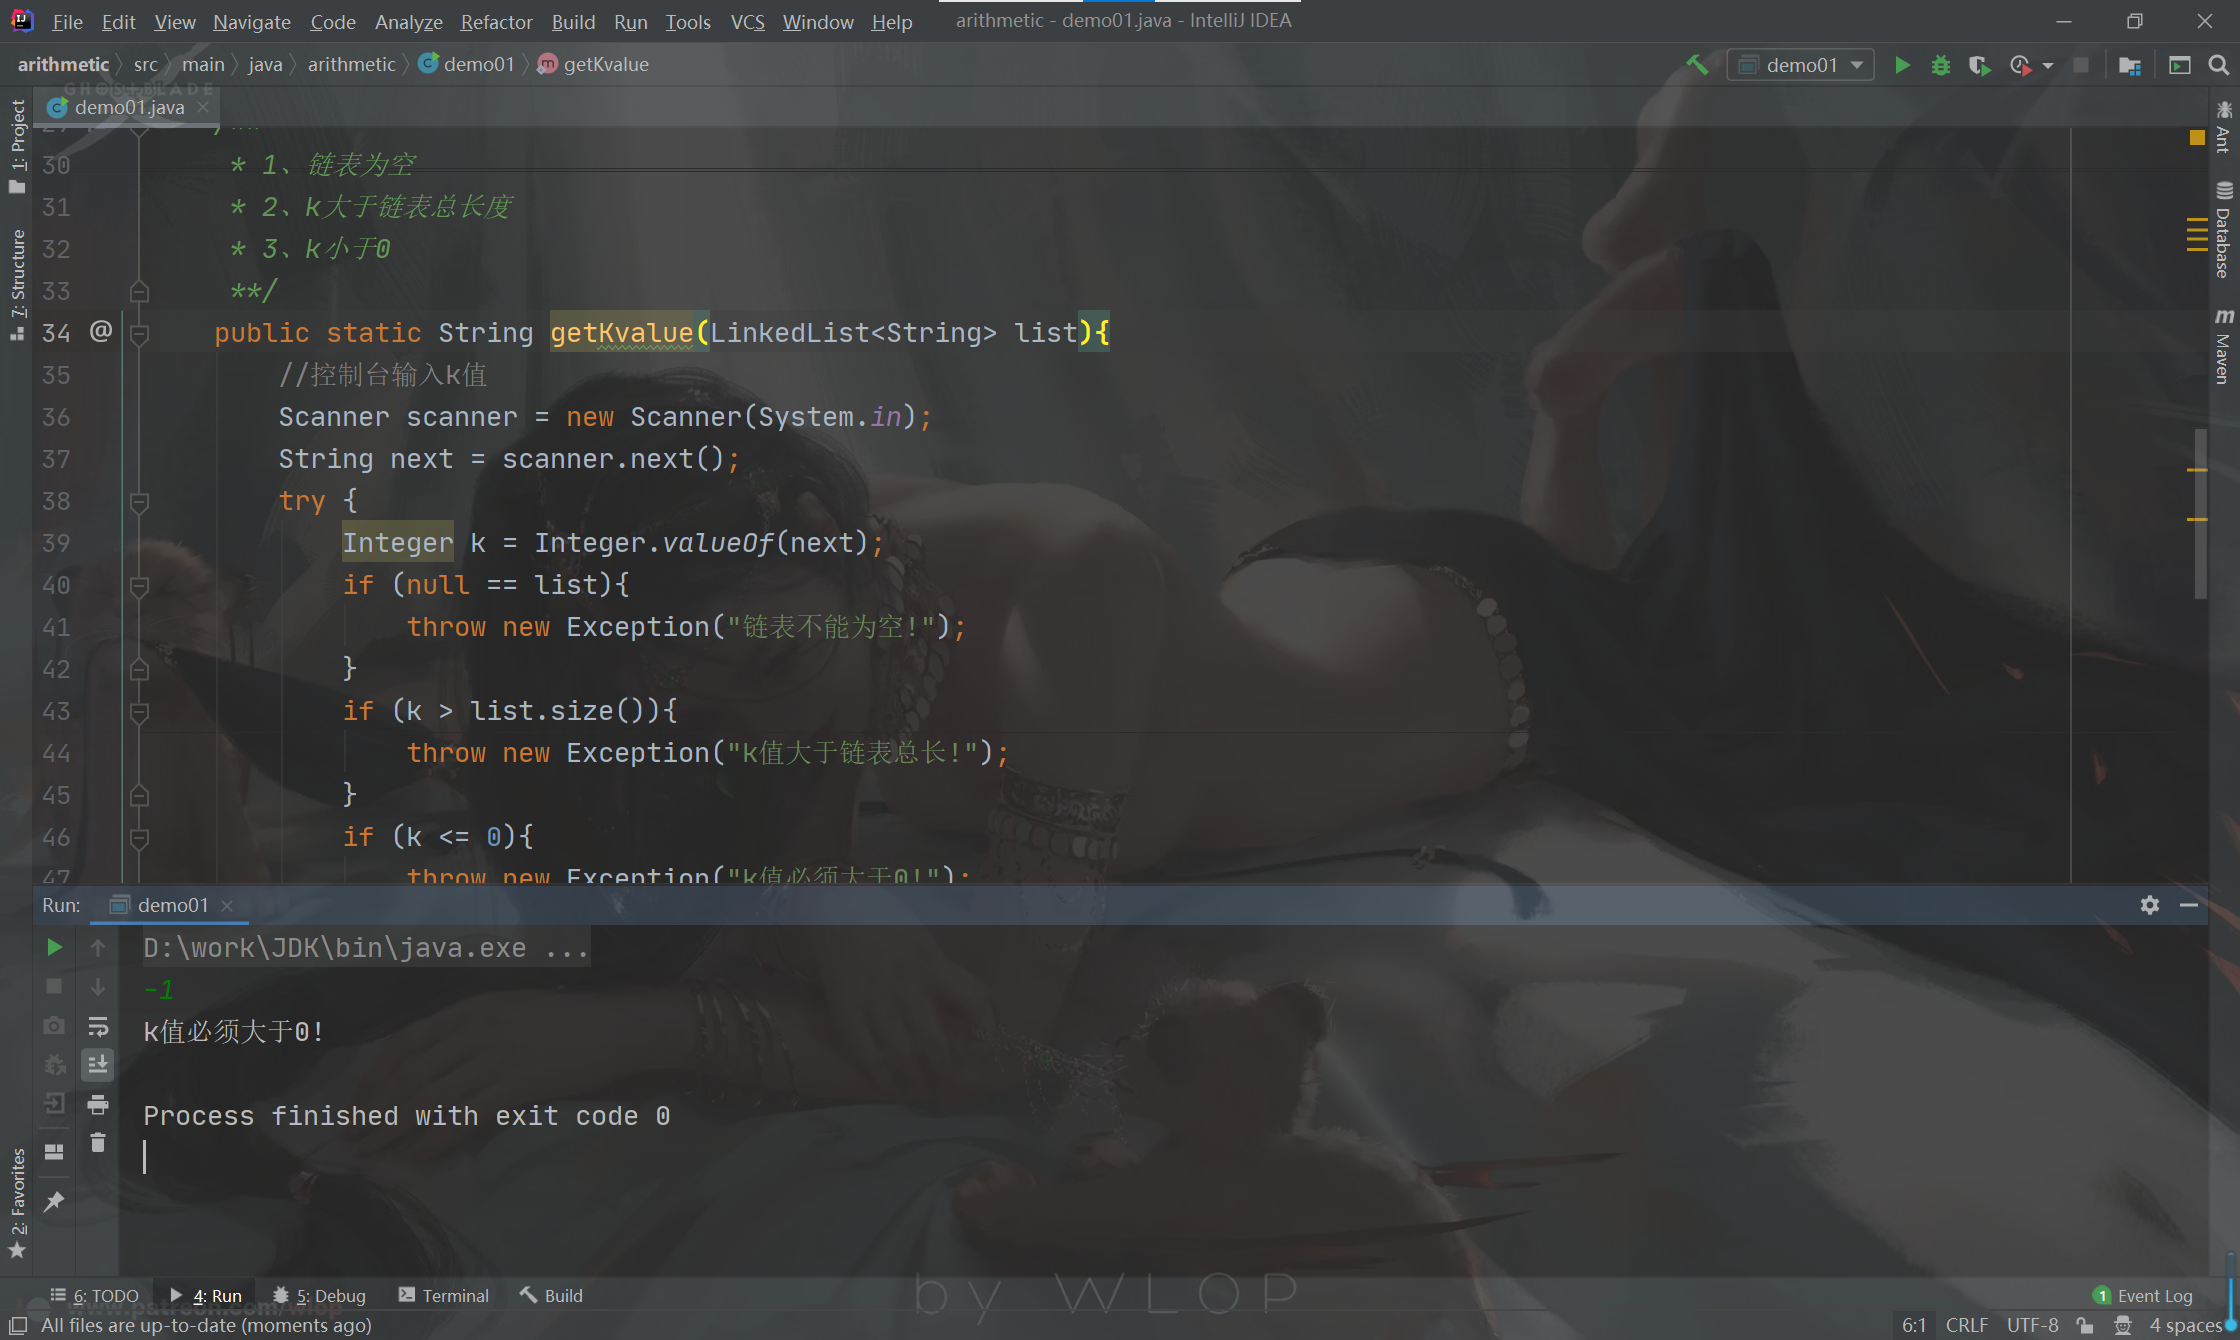The width and height of the screenshot is (2240, 1340).
Task: Open the demo01 run configuration dropdown
Action: pyautogui.click(x=1800, y=65)
